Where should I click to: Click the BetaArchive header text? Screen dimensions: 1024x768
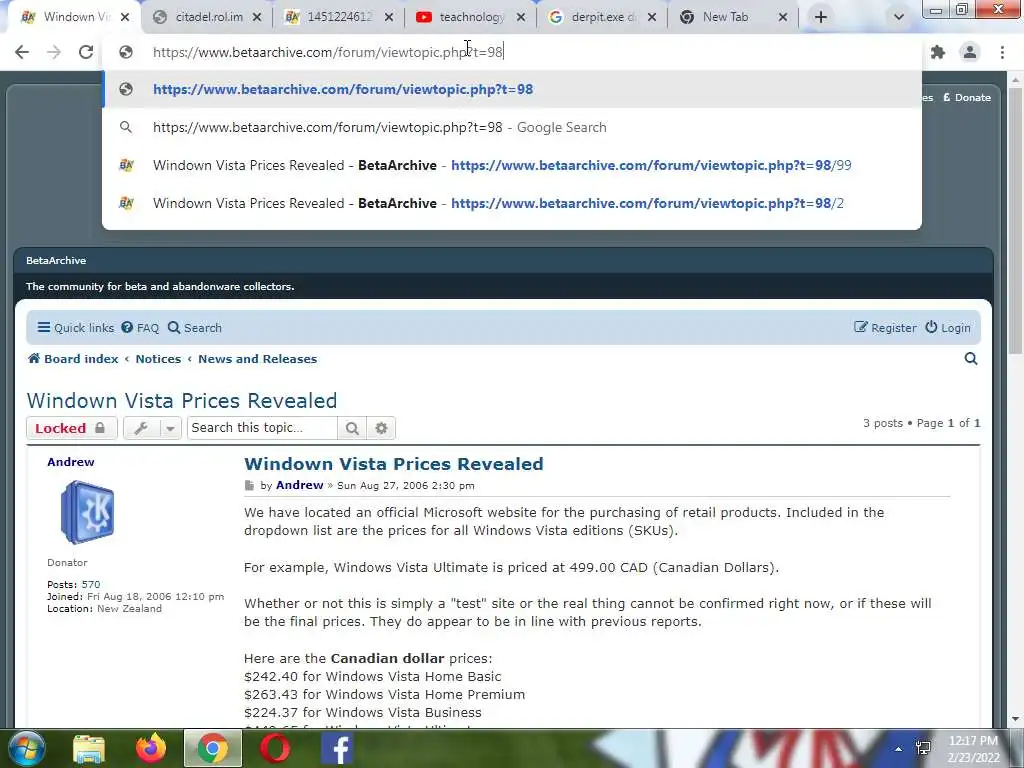pyautogui.click(x=56, y=260)
